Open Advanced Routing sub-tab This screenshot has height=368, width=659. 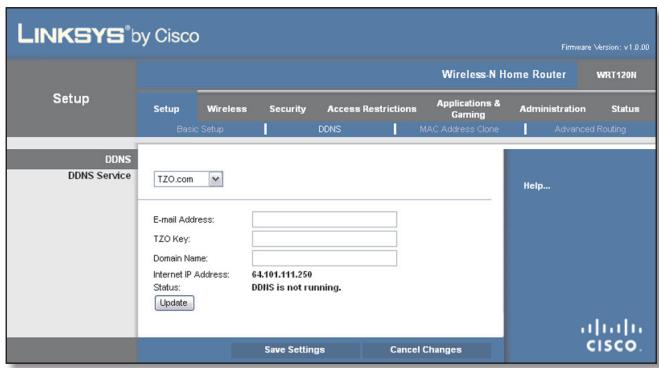(x=590, y=129)
